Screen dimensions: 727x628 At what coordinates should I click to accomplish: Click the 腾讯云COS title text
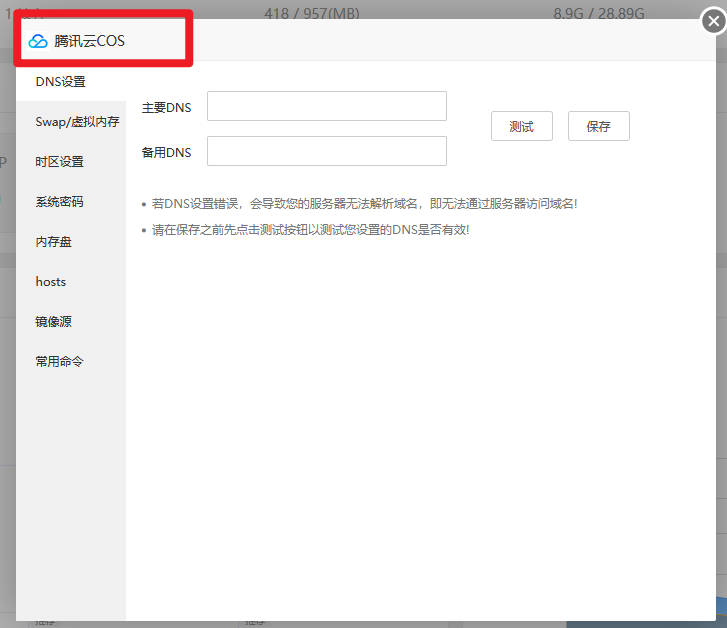(x=89, y=41)
